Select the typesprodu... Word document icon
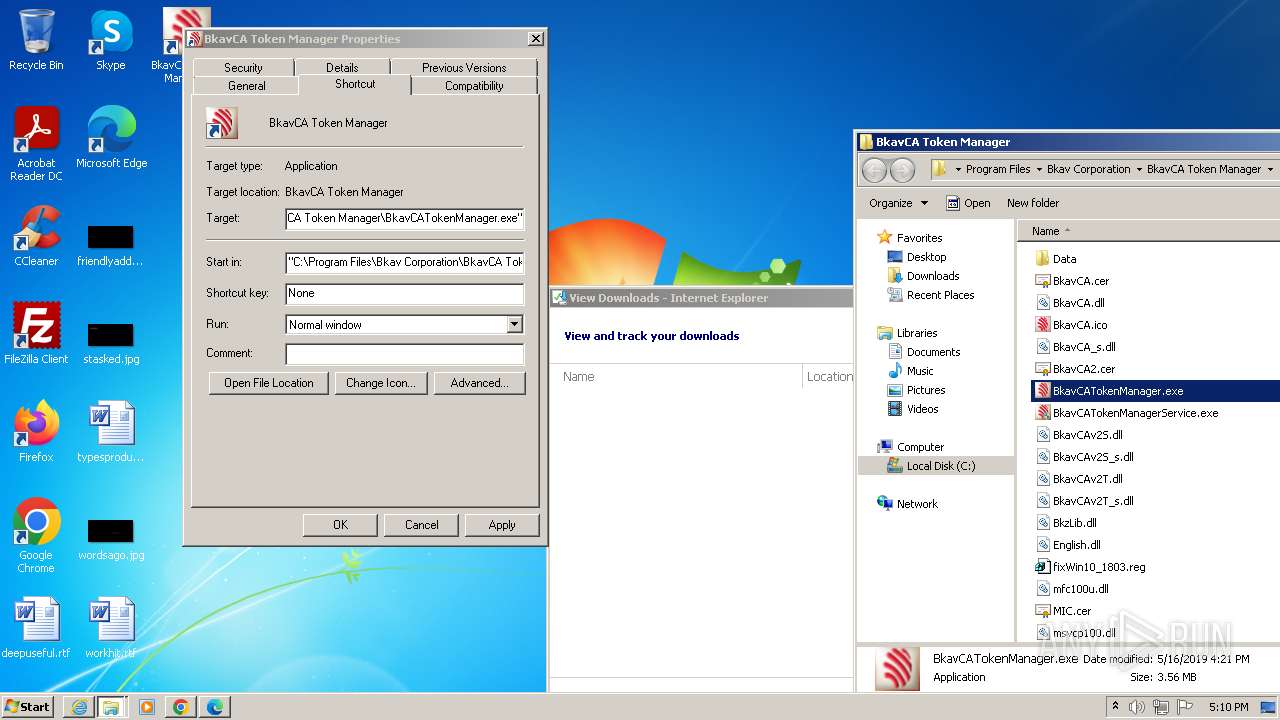 [x=110, y=432]
